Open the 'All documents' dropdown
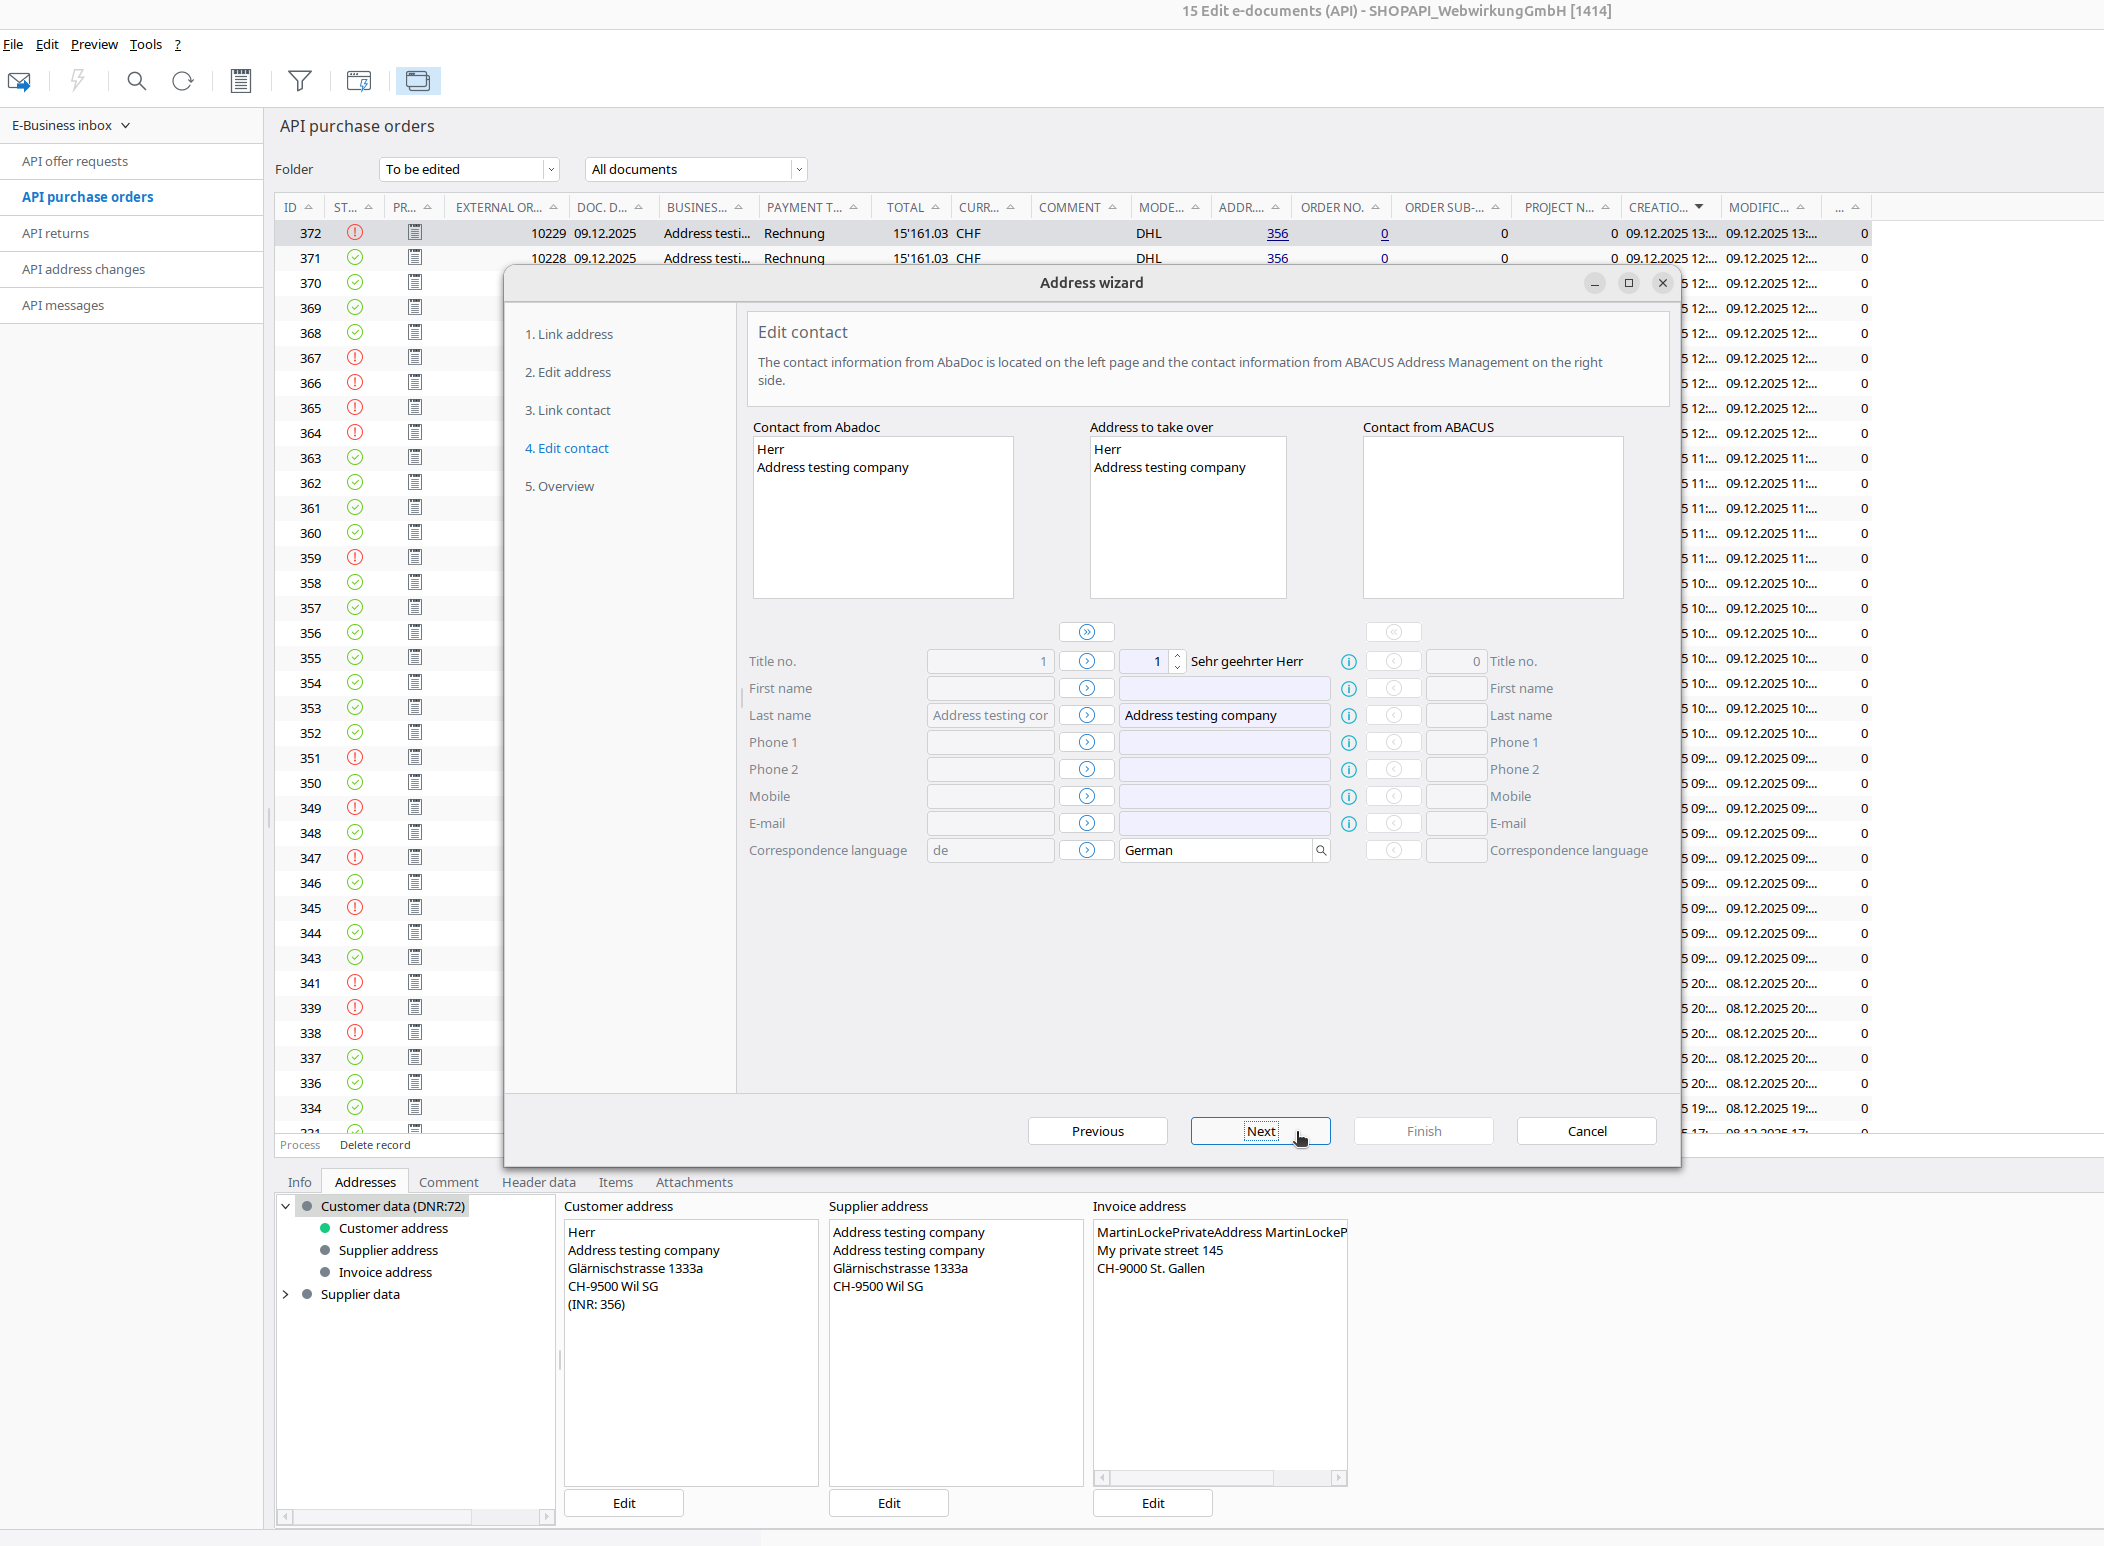 (x=799, y=170)
